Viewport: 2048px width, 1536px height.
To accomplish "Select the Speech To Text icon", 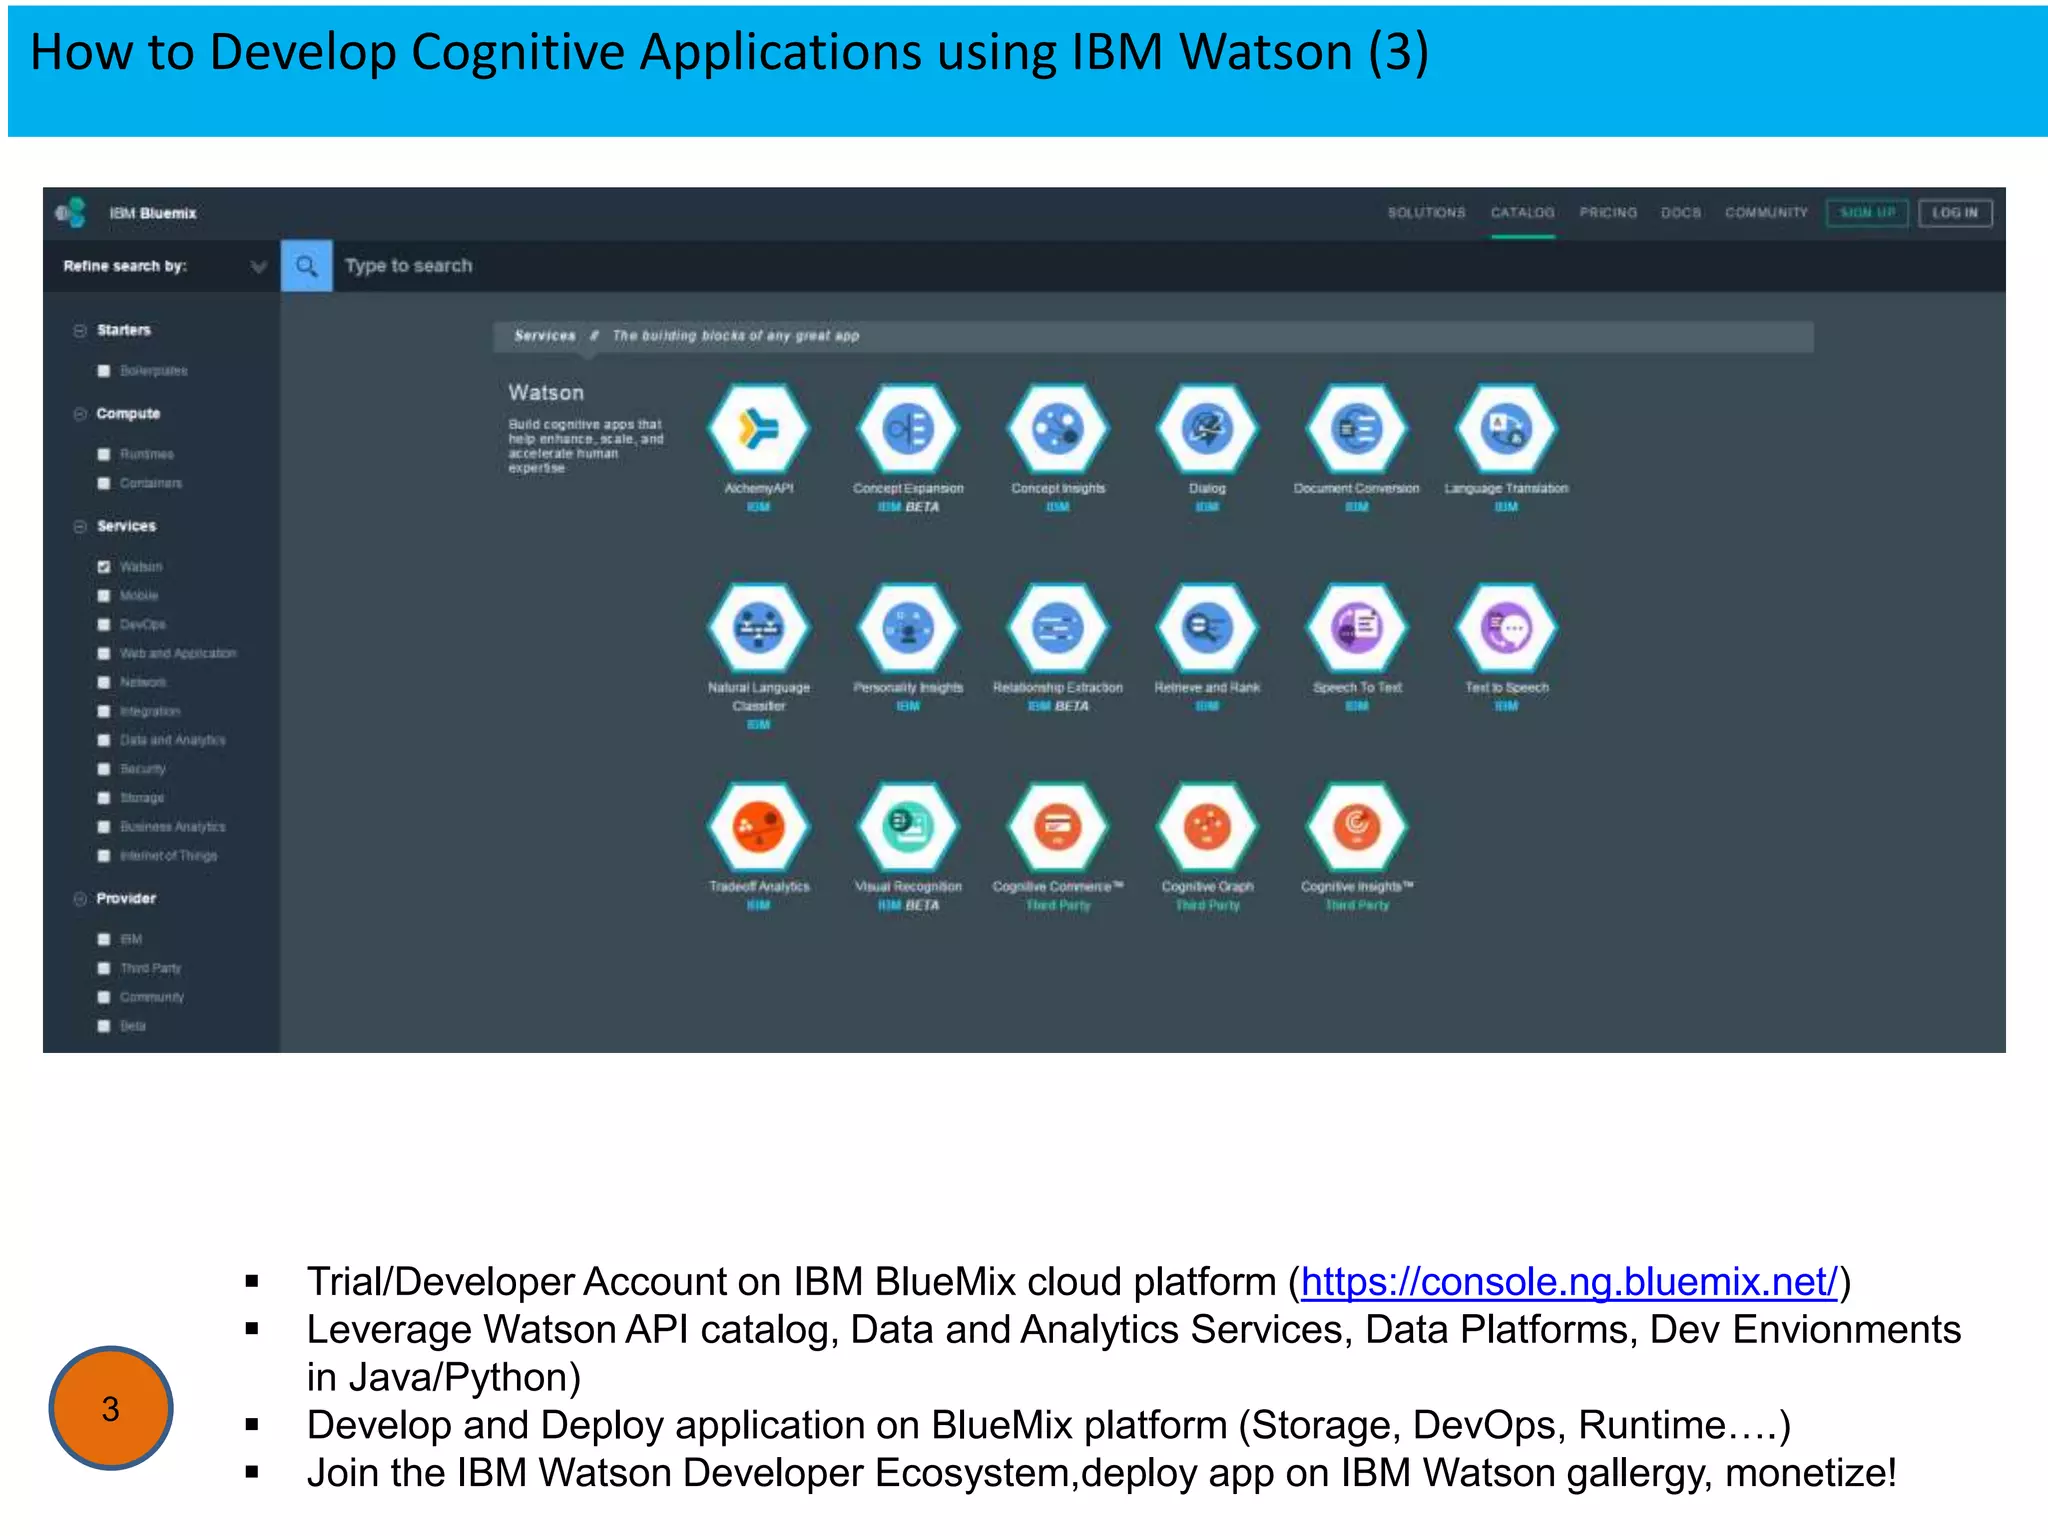I will 1357,628.
